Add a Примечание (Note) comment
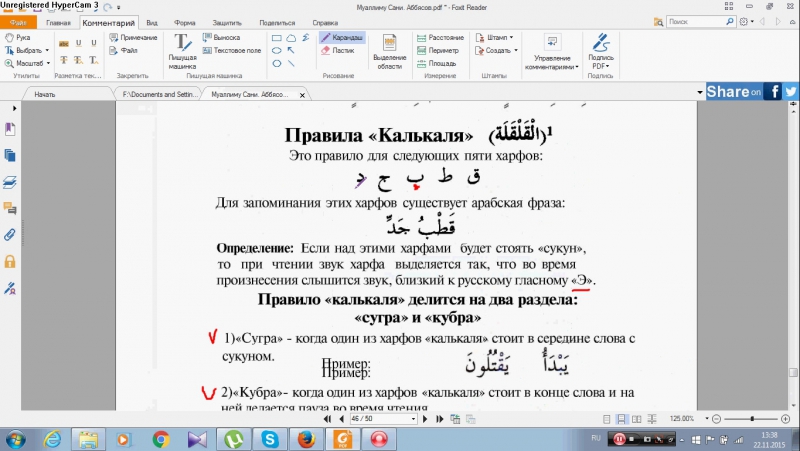This screenshot has height=451, width=800. coord(133,37)
